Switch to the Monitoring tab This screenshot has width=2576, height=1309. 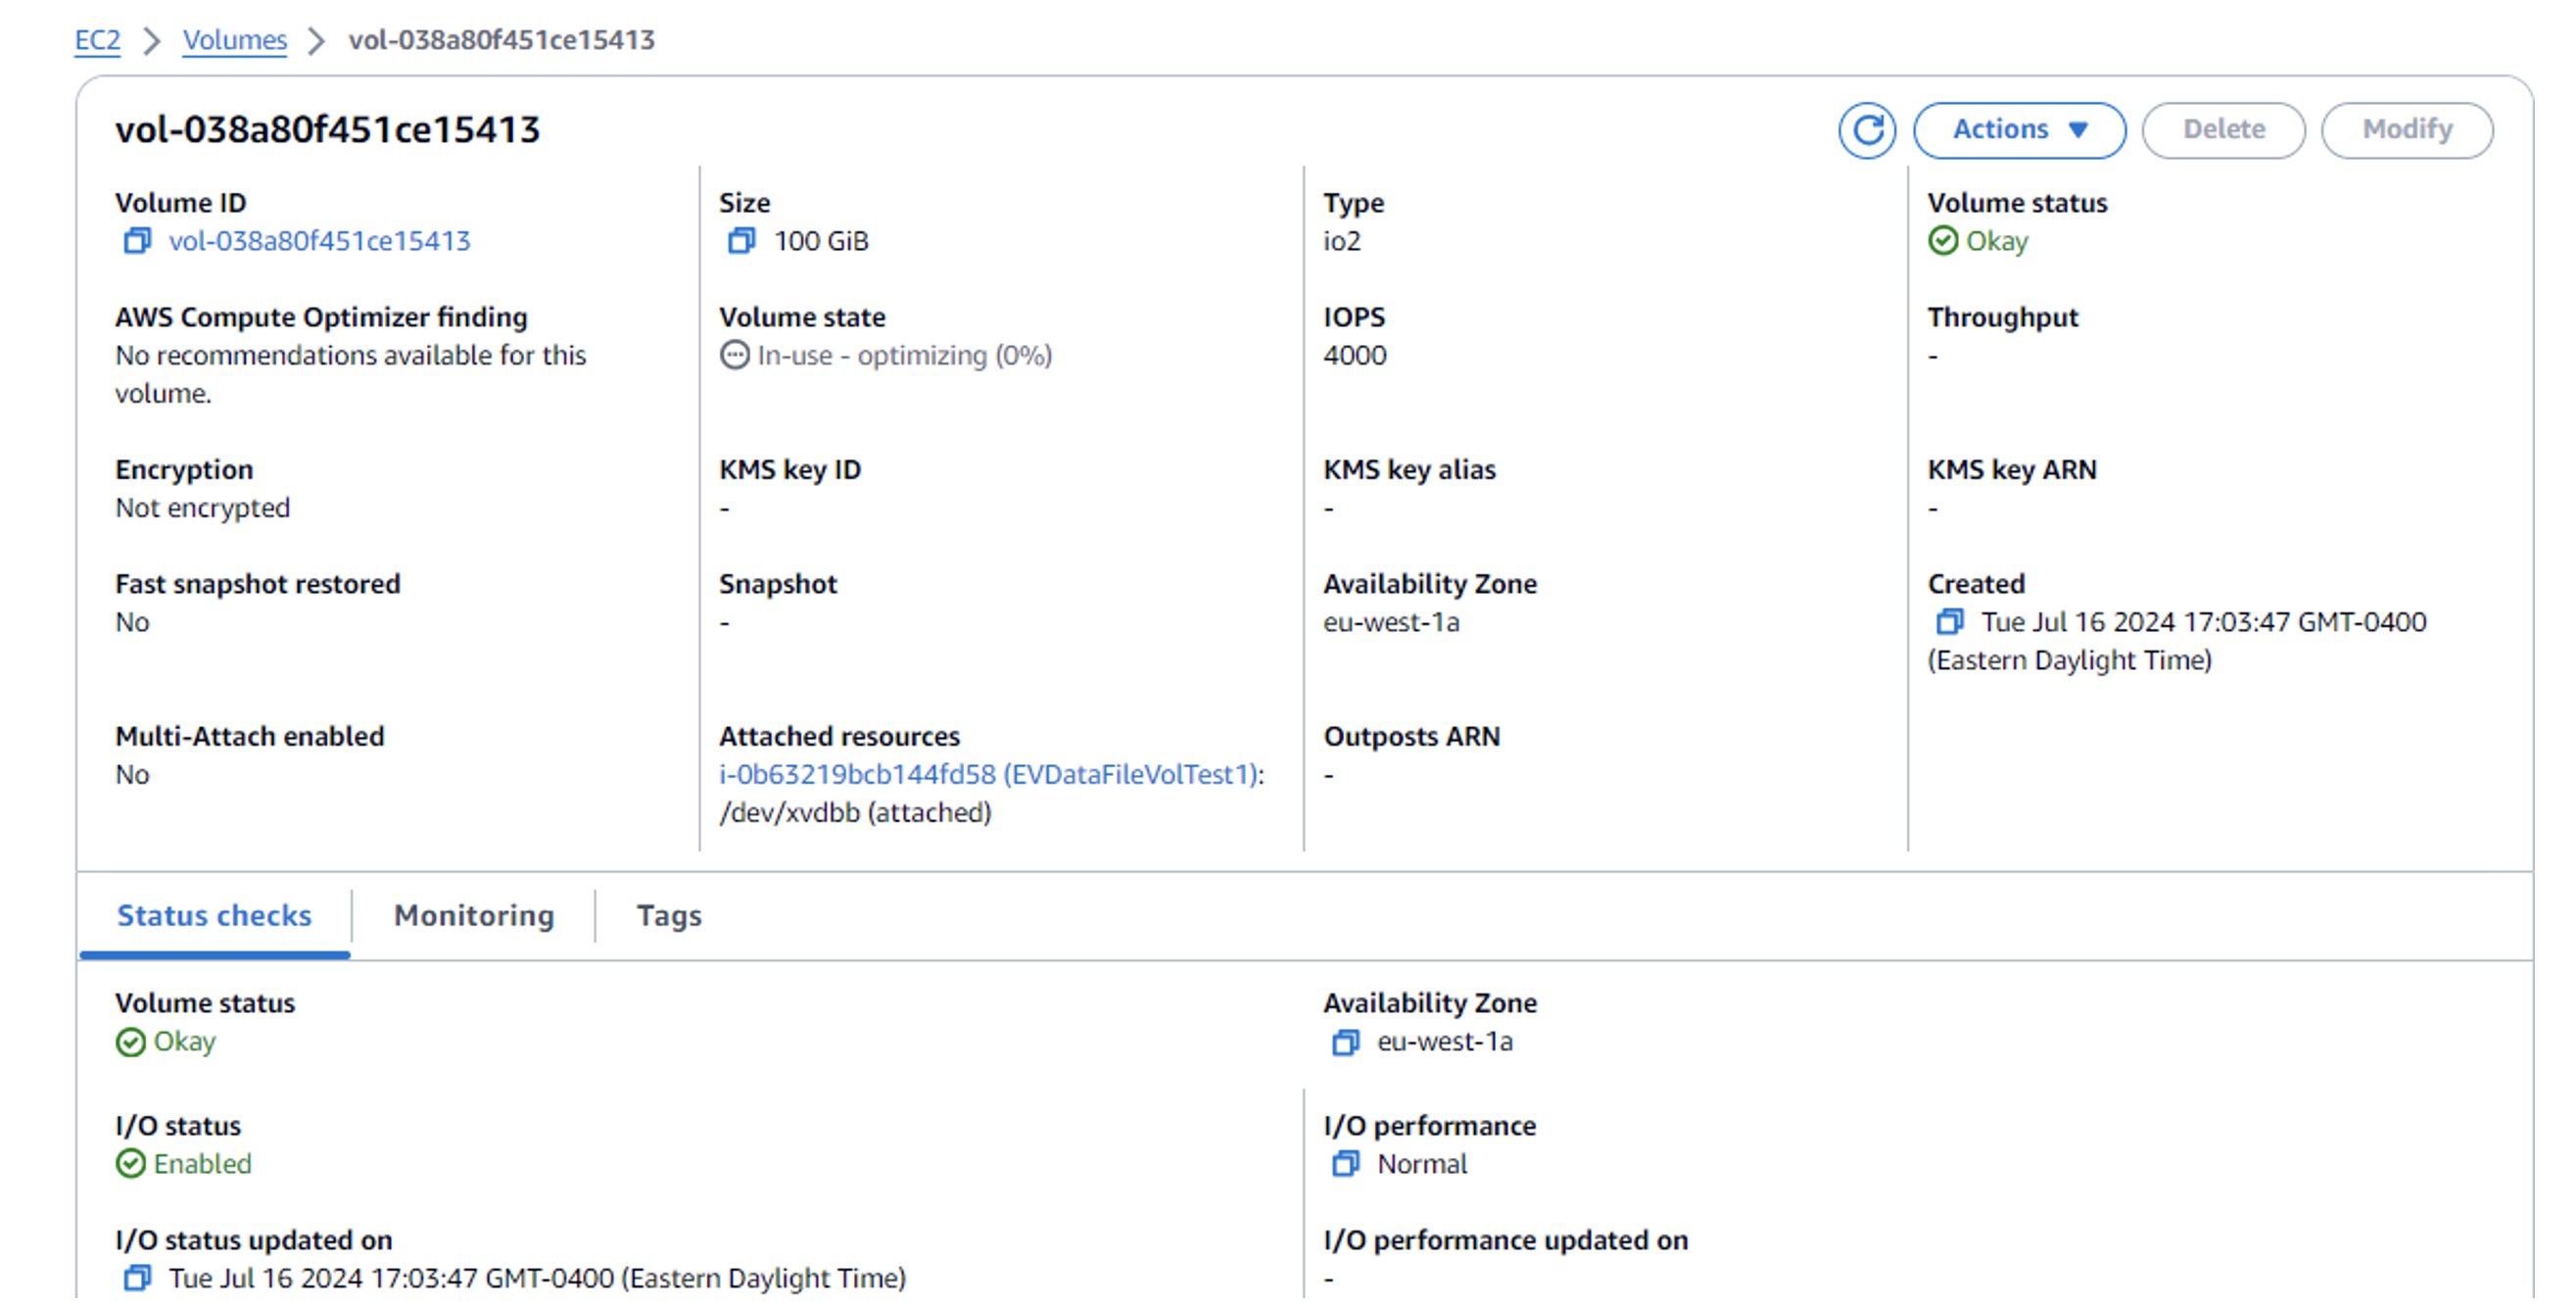point(473,916)
